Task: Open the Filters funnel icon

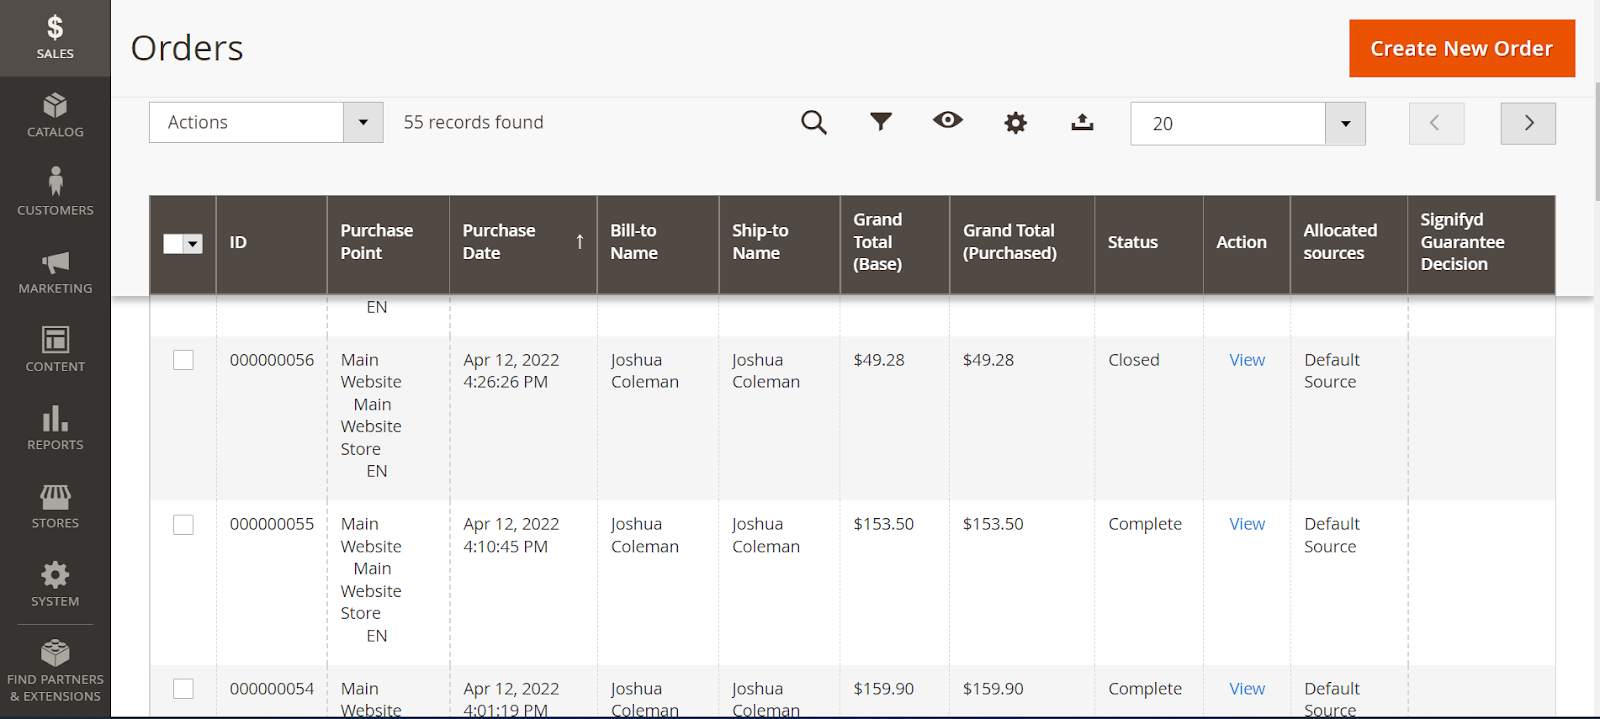Action: (881, 122)
